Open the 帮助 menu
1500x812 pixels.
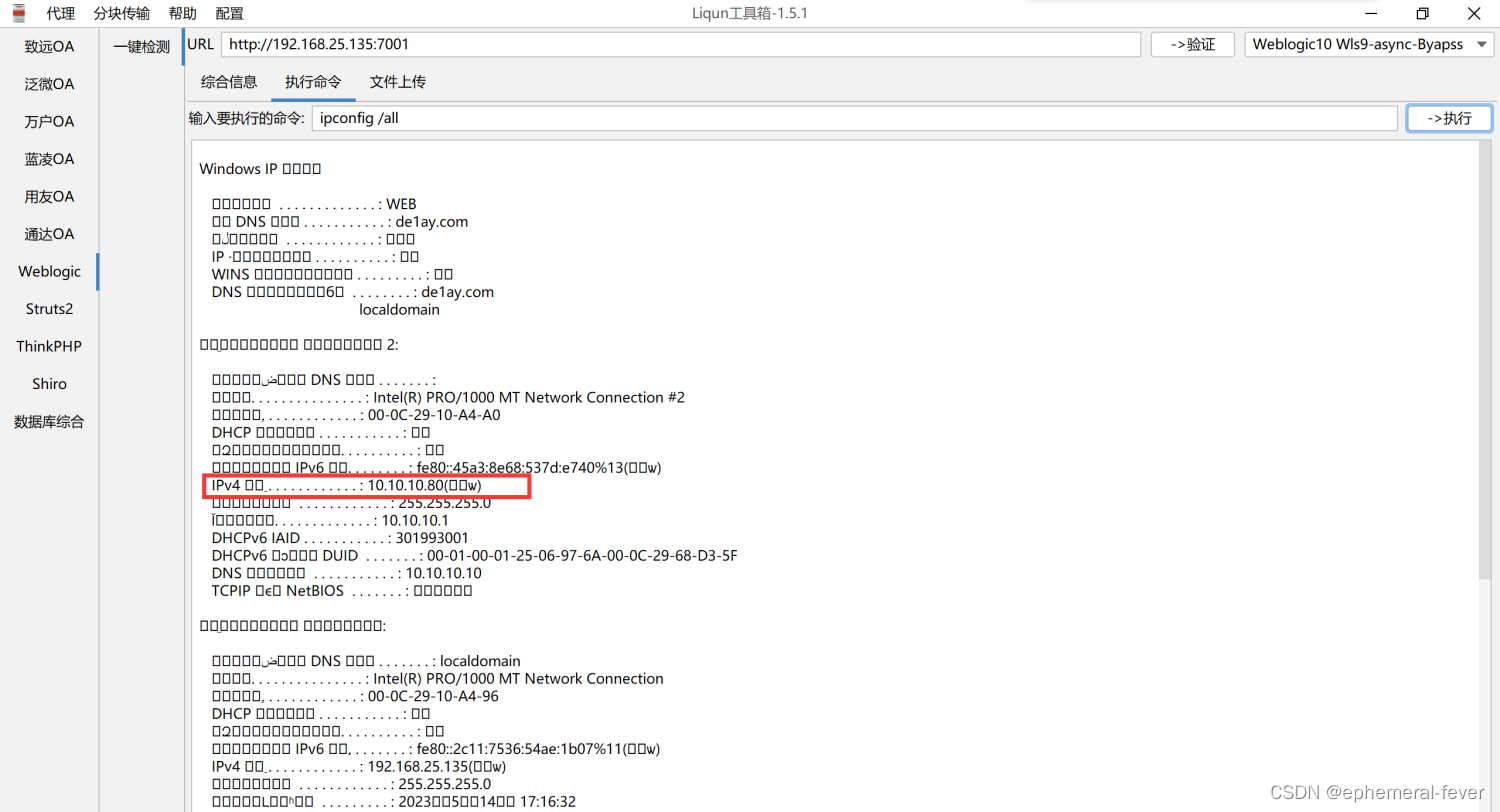point(183,14)
